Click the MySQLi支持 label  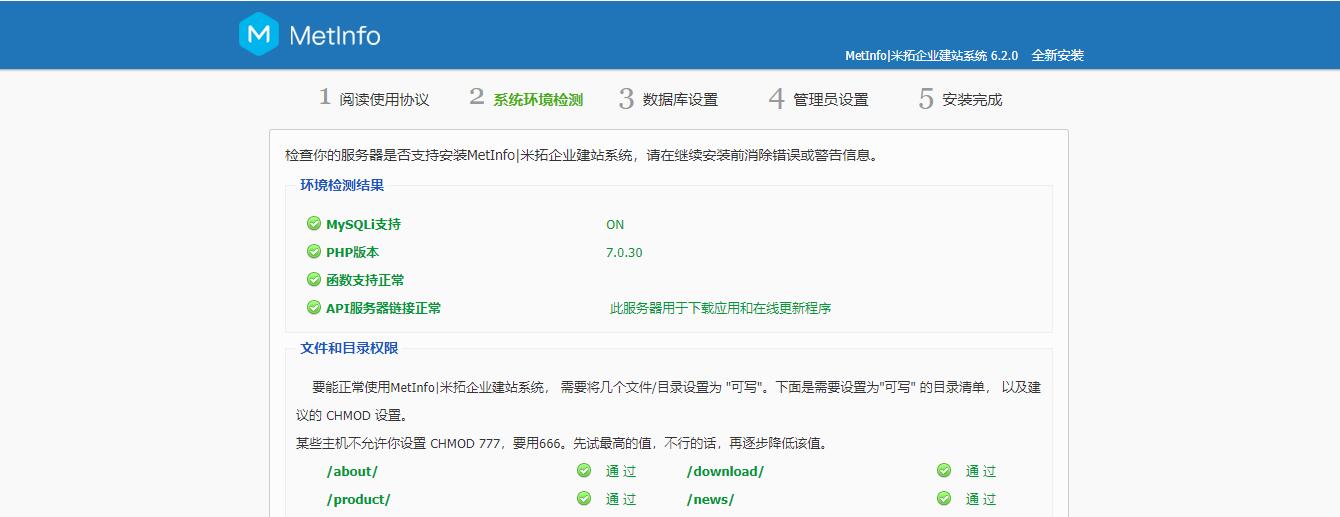click(363, 224)
